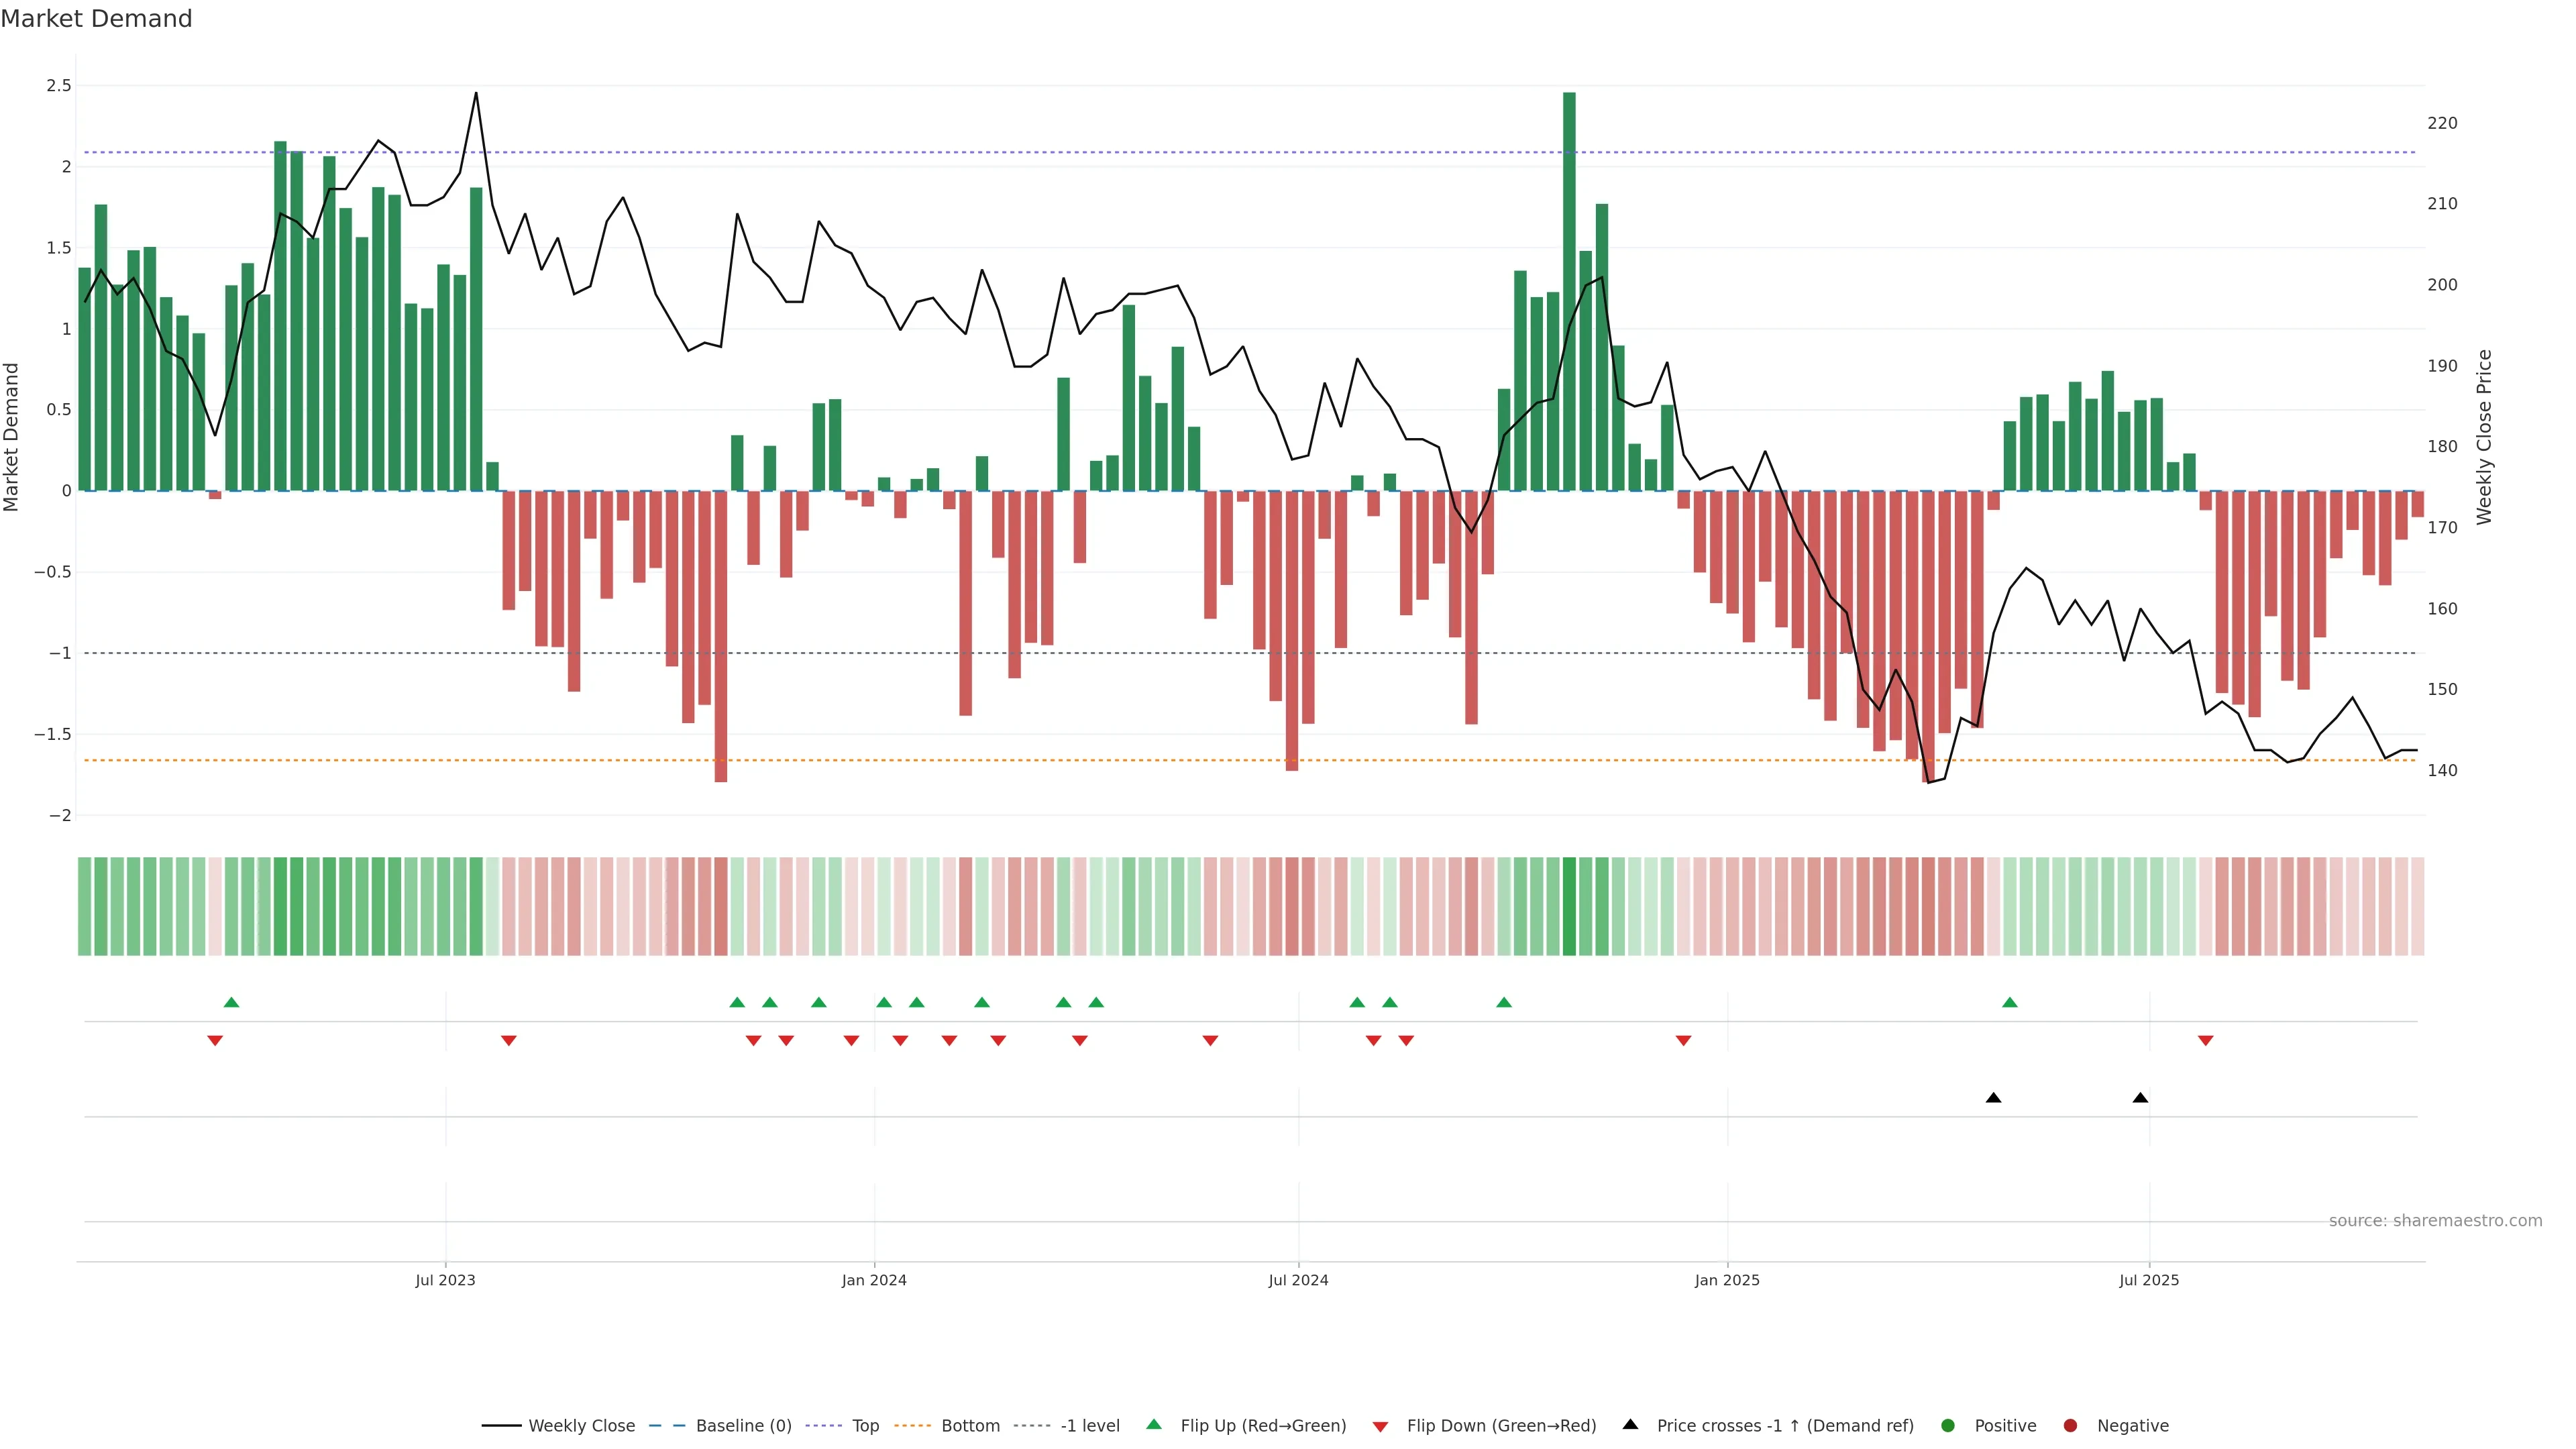This screenshot has height=1449, width=2576.
Task: Click the black Price crosses -1 legend triangle
Action: pos(1630,1424)
